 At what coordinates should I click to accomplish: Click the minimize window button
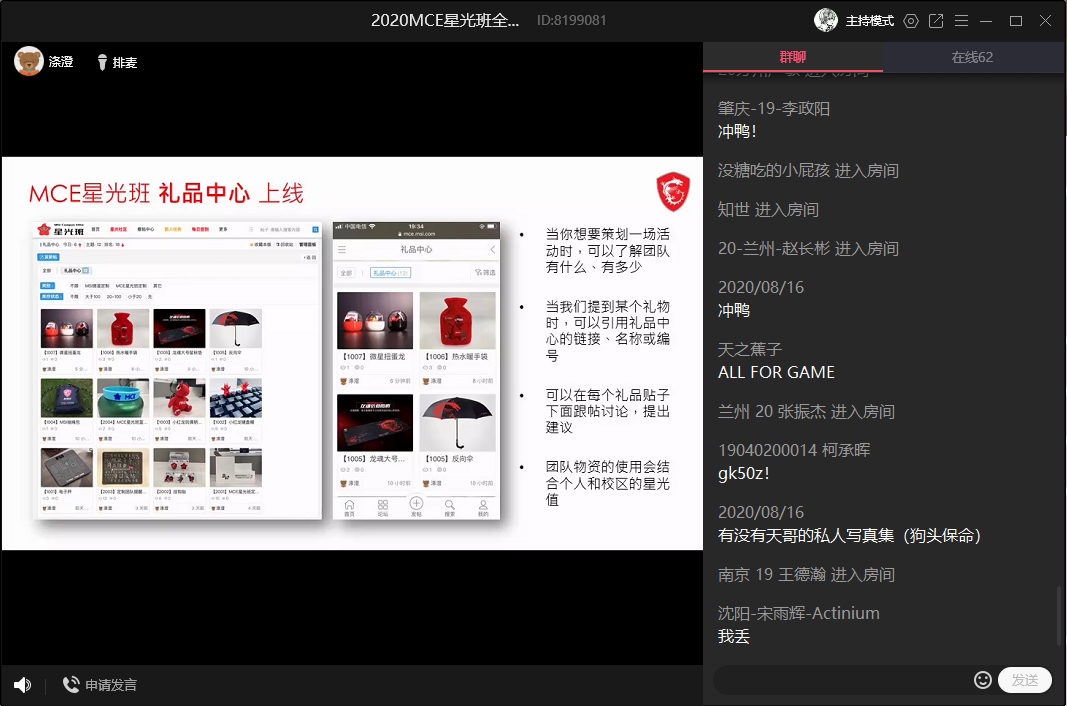[x=986, y=21]
